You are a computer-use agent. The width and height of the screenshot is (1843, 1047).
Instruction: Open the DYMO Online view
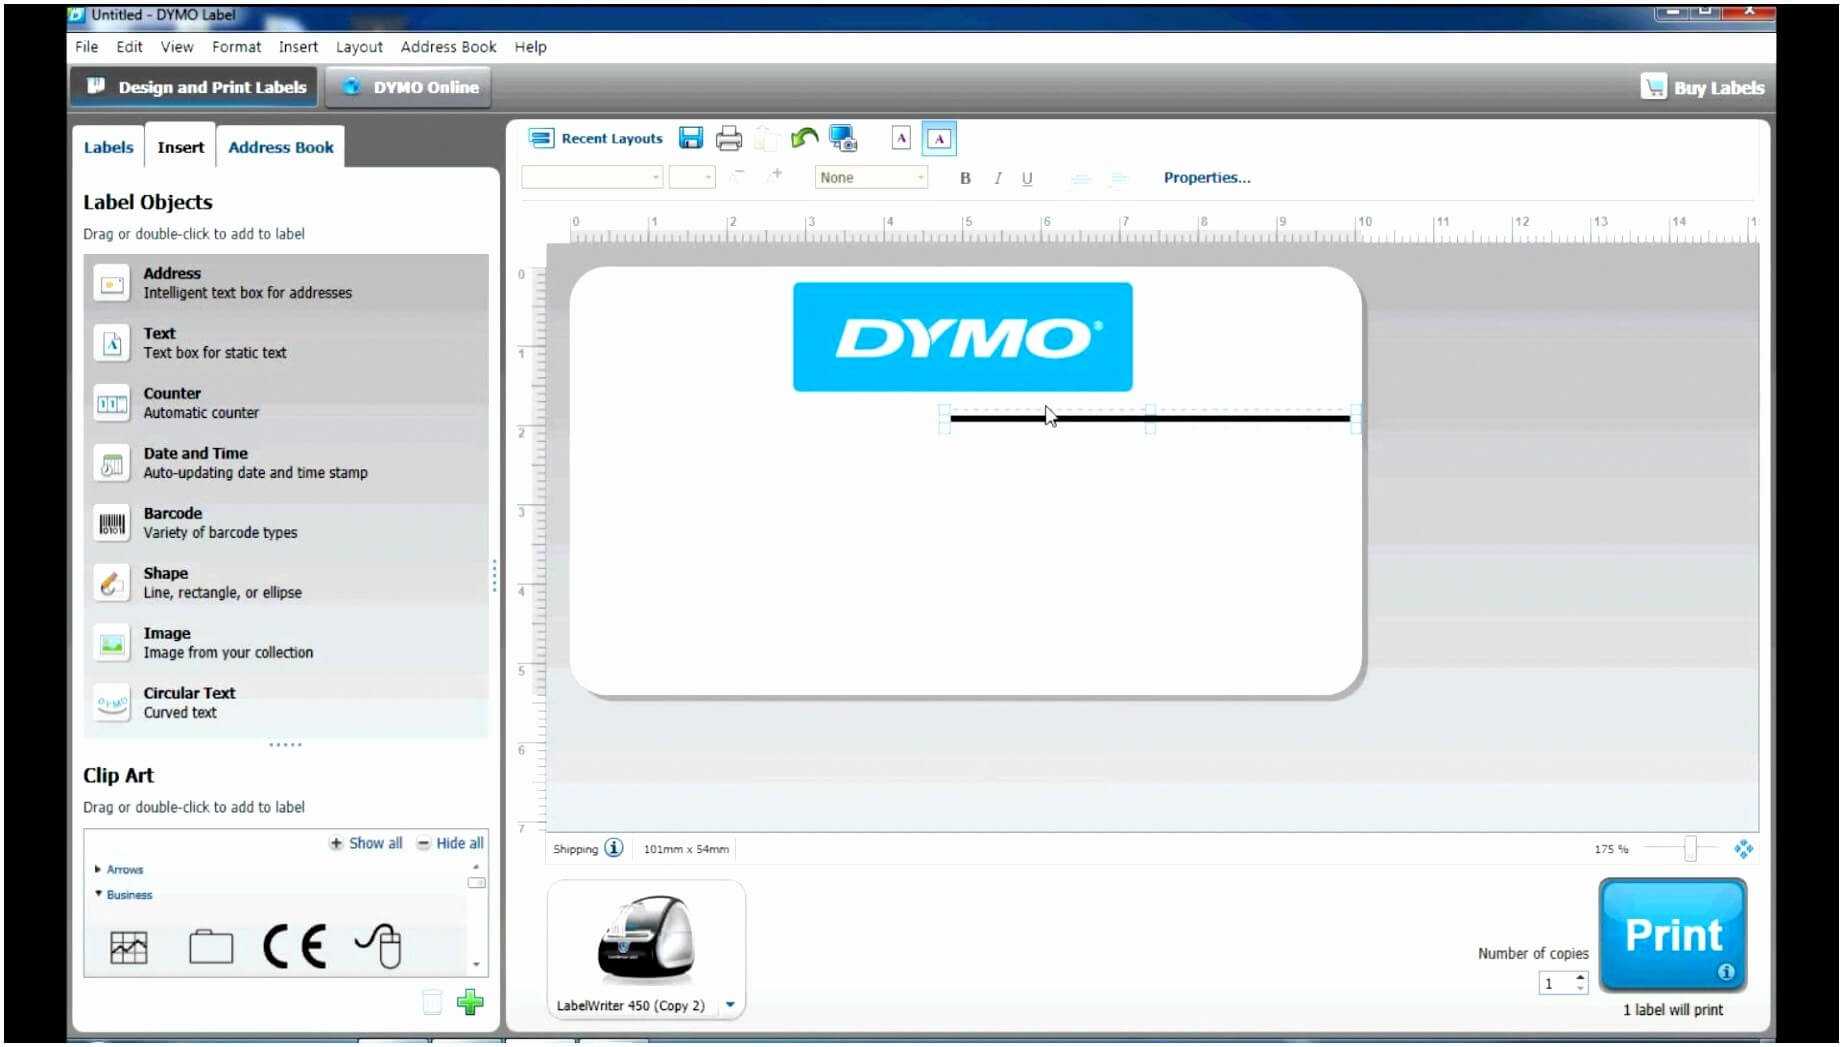point(410,87)
